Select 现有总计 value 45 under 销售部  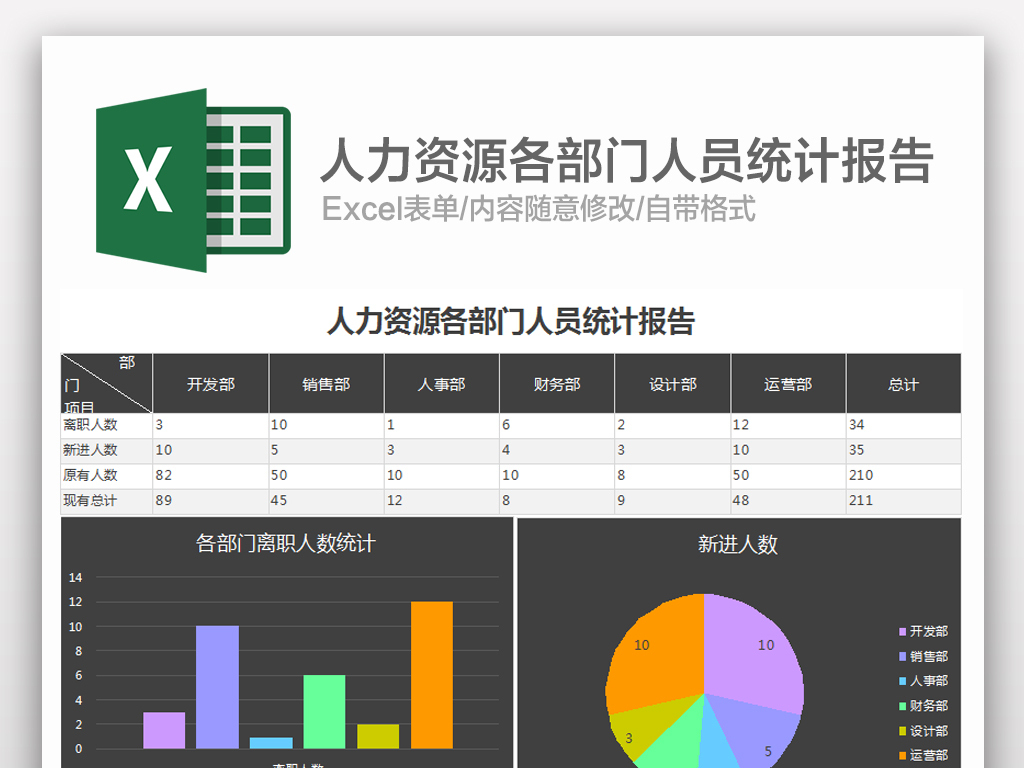point(327,502)
